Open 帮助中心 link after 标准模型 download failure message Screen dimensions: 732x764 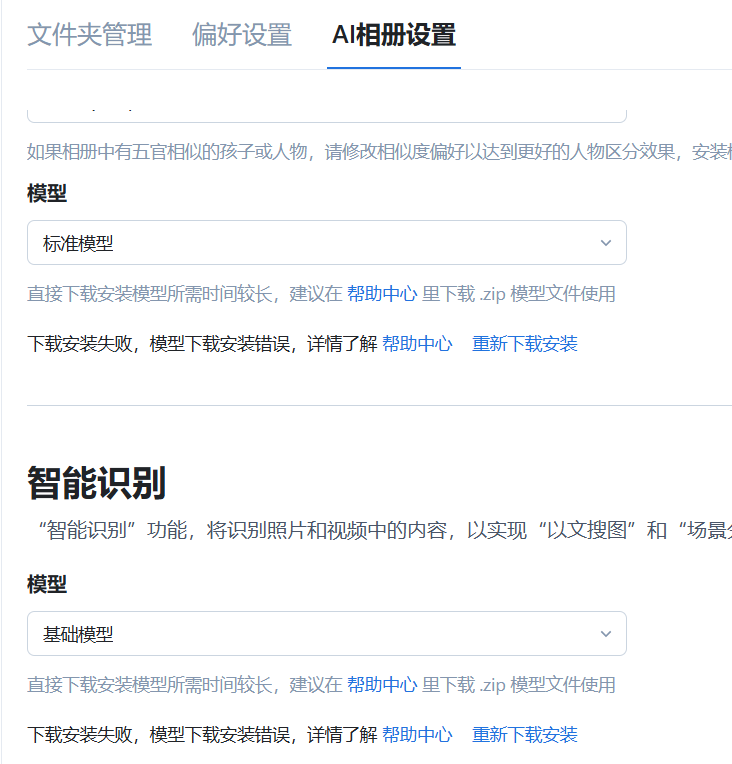pyautogui.click(x=417, y=344)
